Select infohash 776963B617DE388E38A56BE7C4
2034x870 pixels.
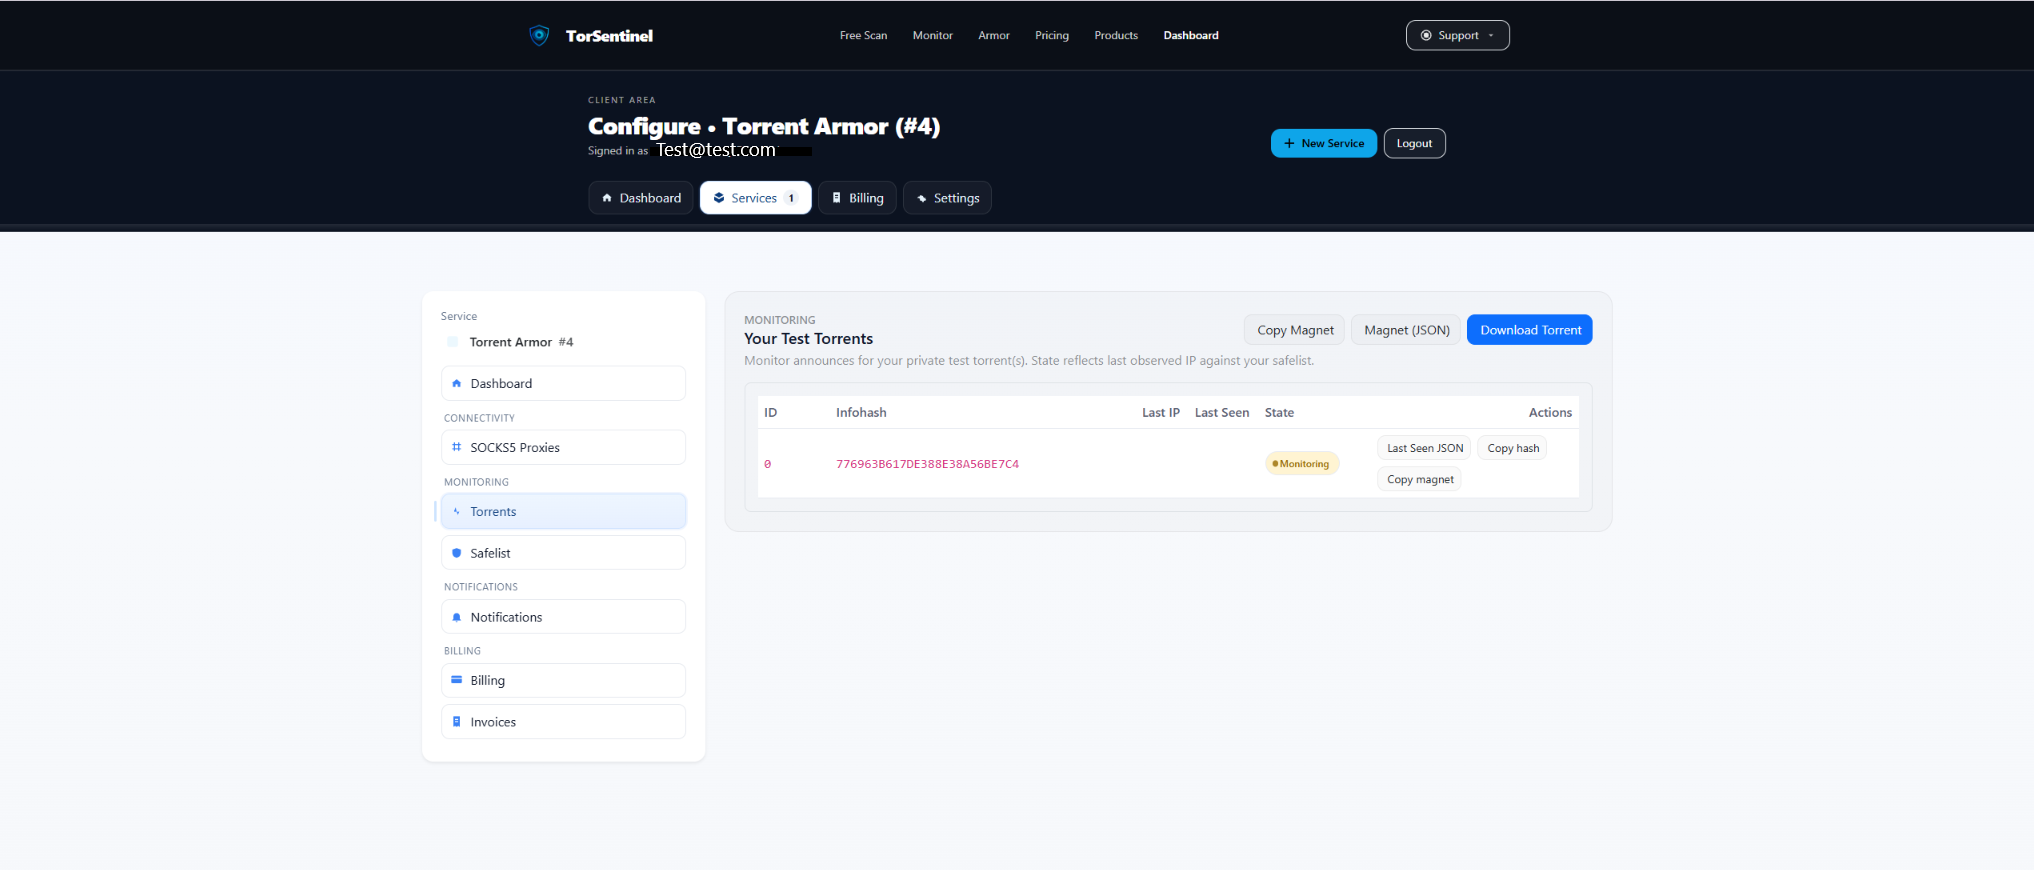(x=927, y=464)
